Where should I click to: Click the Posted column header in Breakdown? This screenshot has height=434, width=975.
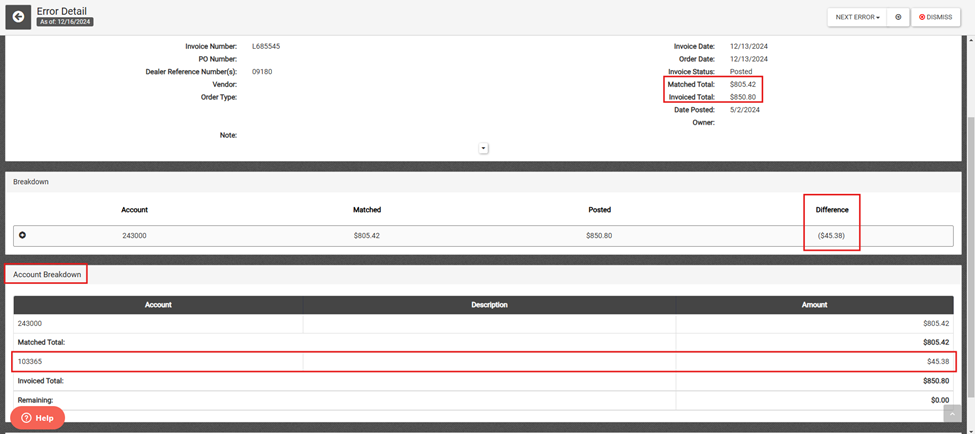pos(599,210)
